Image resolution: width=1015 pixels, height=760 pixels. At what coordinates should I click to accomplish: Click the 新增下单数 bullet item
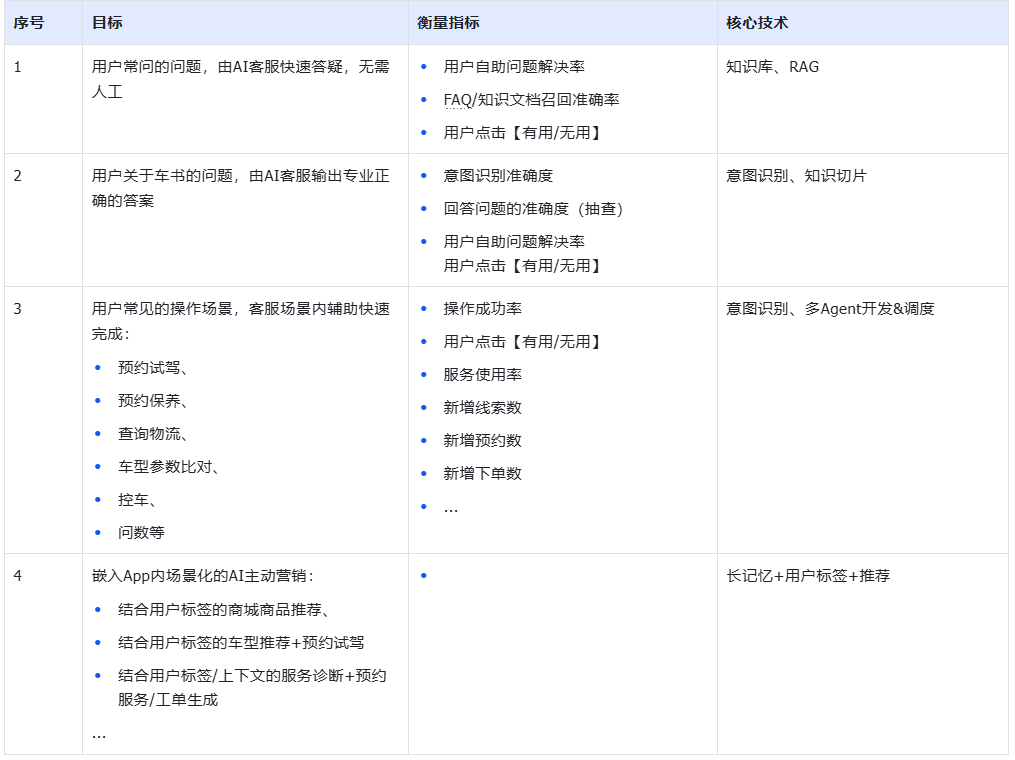click(482, 474)
